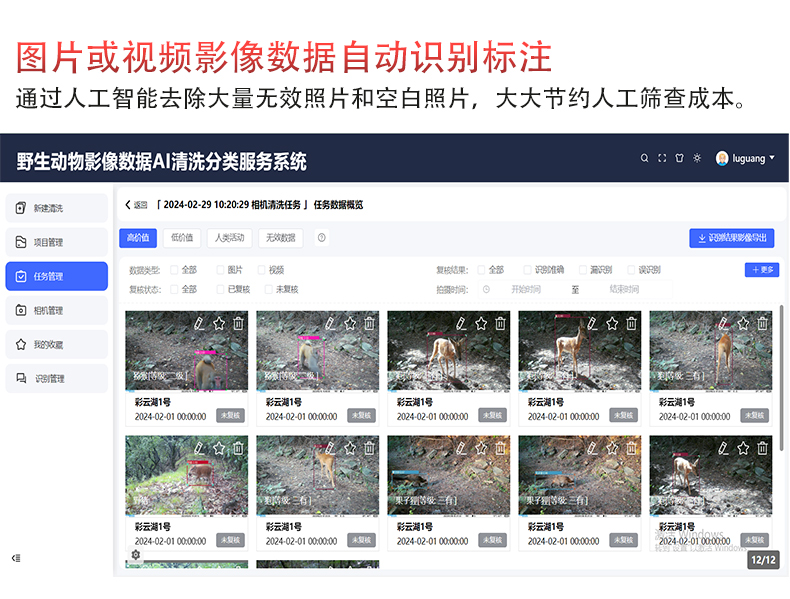790x599 pixels.
Task: Click the theme shirt icon in header
Action: (679, 158)
